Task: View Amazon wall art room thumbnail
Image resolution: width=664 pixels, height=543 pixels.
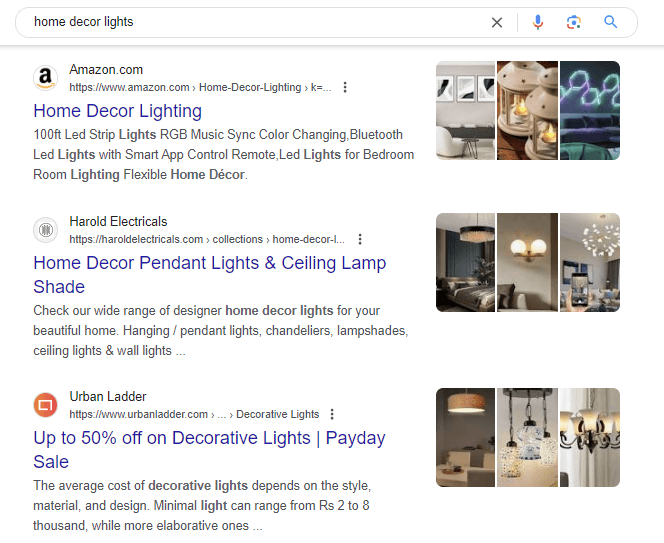Action: (x=465, y=111)
